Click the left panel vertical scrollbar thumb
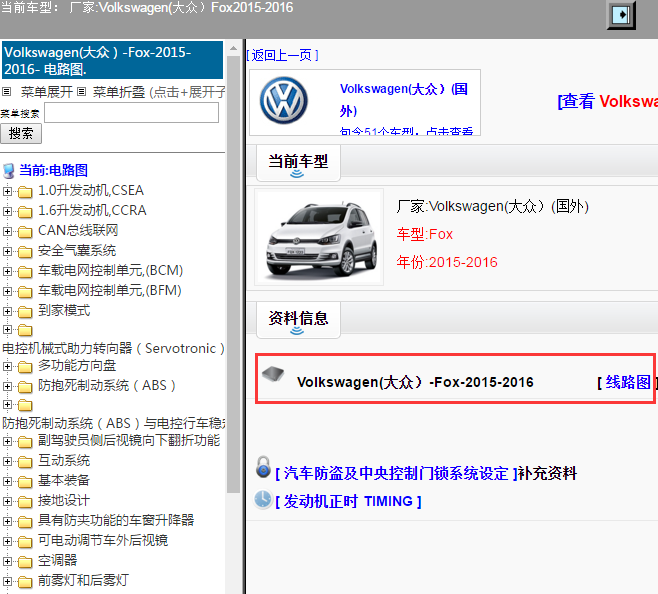Viewport: 658px width, 594px height. click(233, 275)
